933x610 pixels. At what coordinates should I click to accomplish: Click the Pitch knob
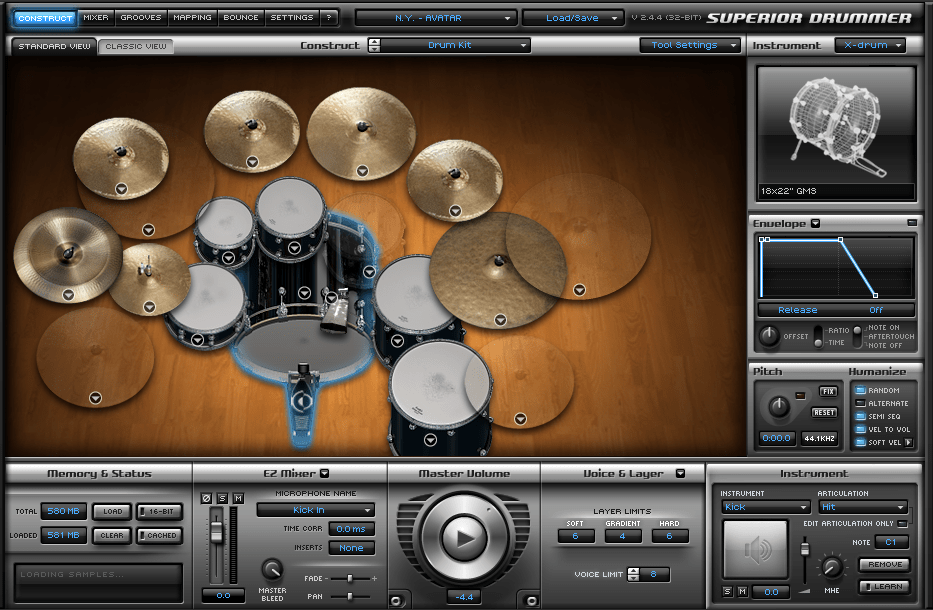pos(777,406)
